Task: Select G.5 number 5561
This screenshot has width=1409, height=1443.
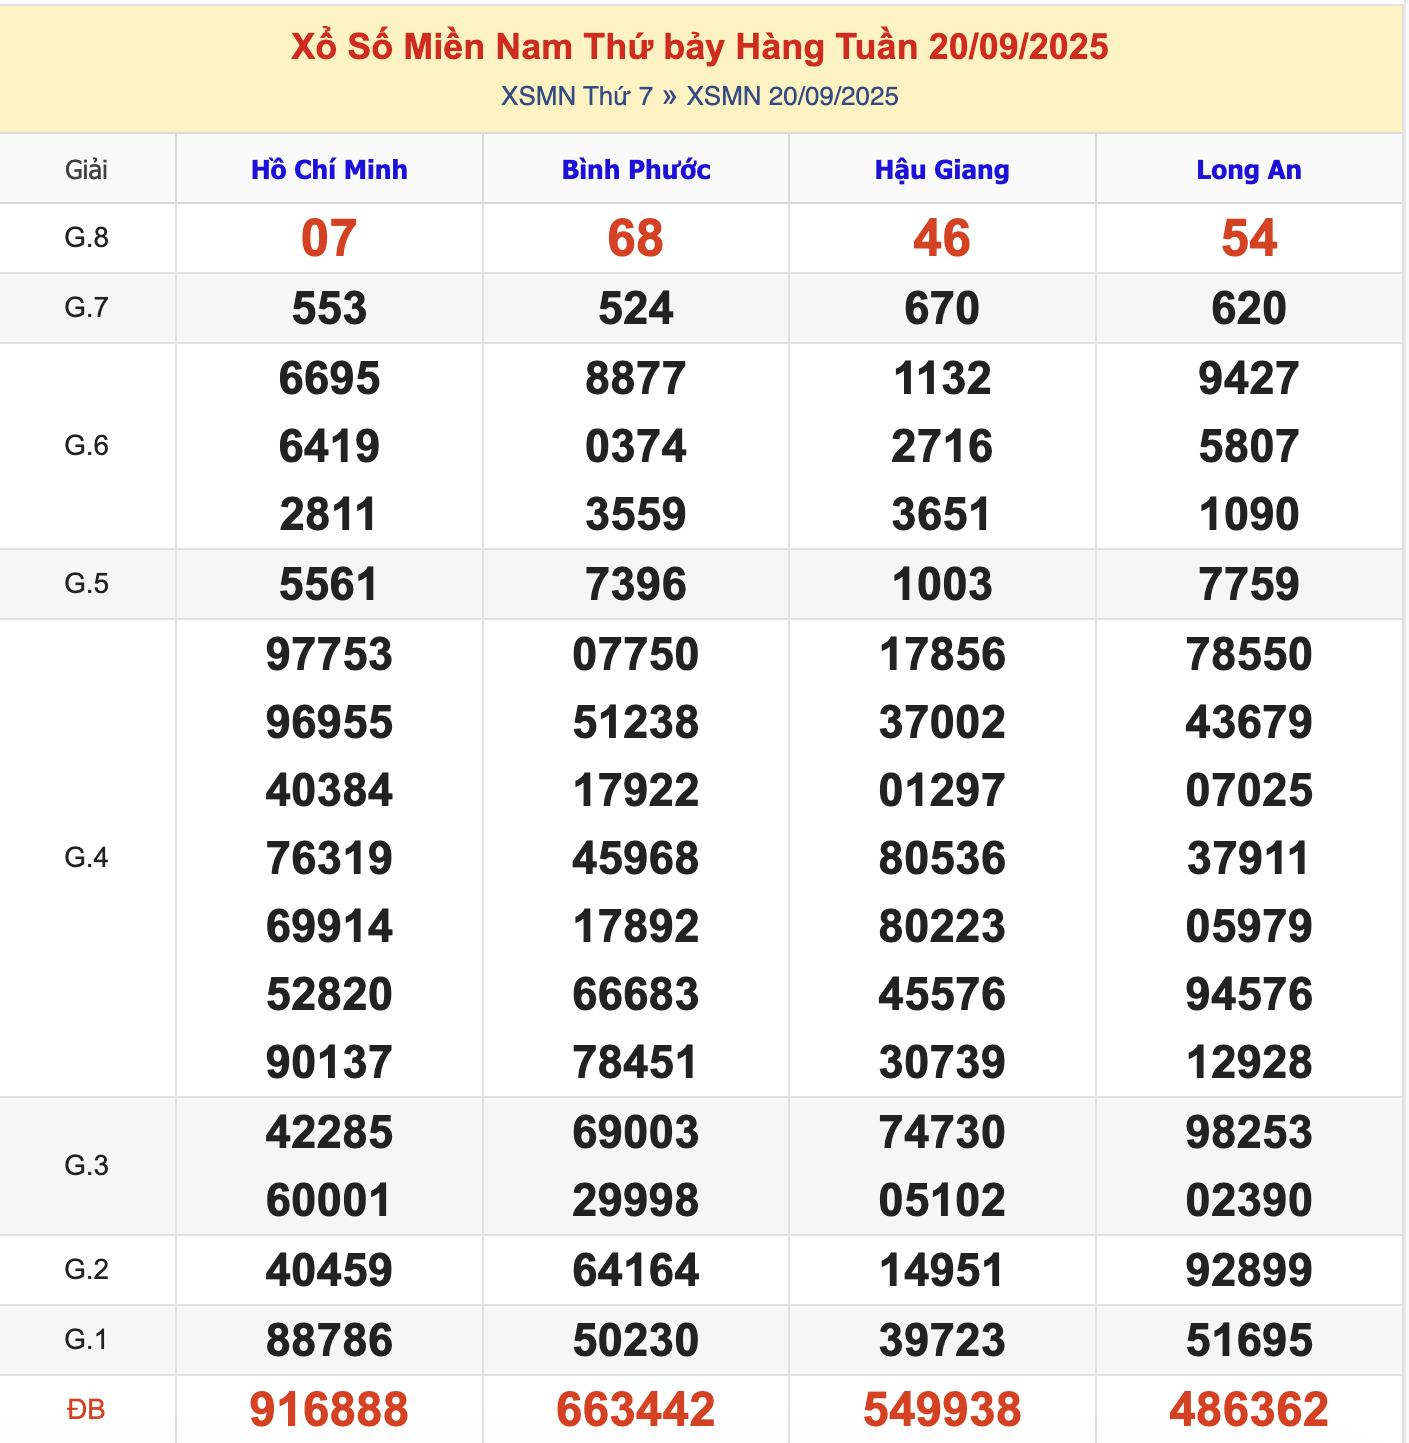Action: [x=329, y=584]
